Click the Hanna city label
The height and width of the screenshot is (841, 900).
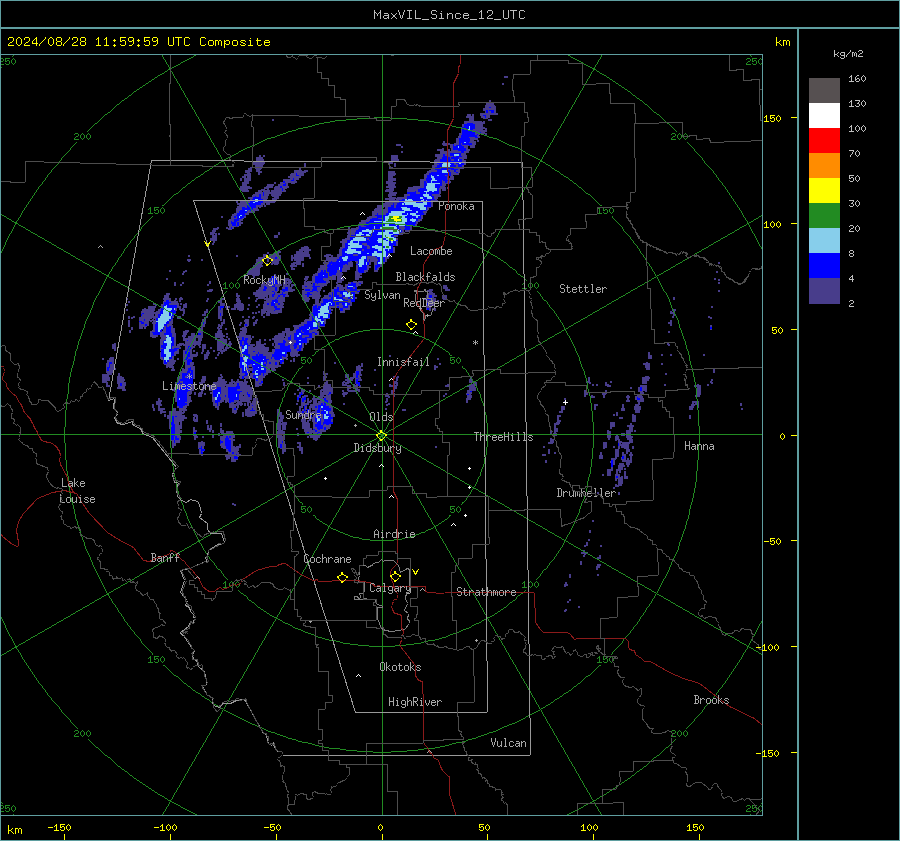pyautogui.click(x=699, y=446)
